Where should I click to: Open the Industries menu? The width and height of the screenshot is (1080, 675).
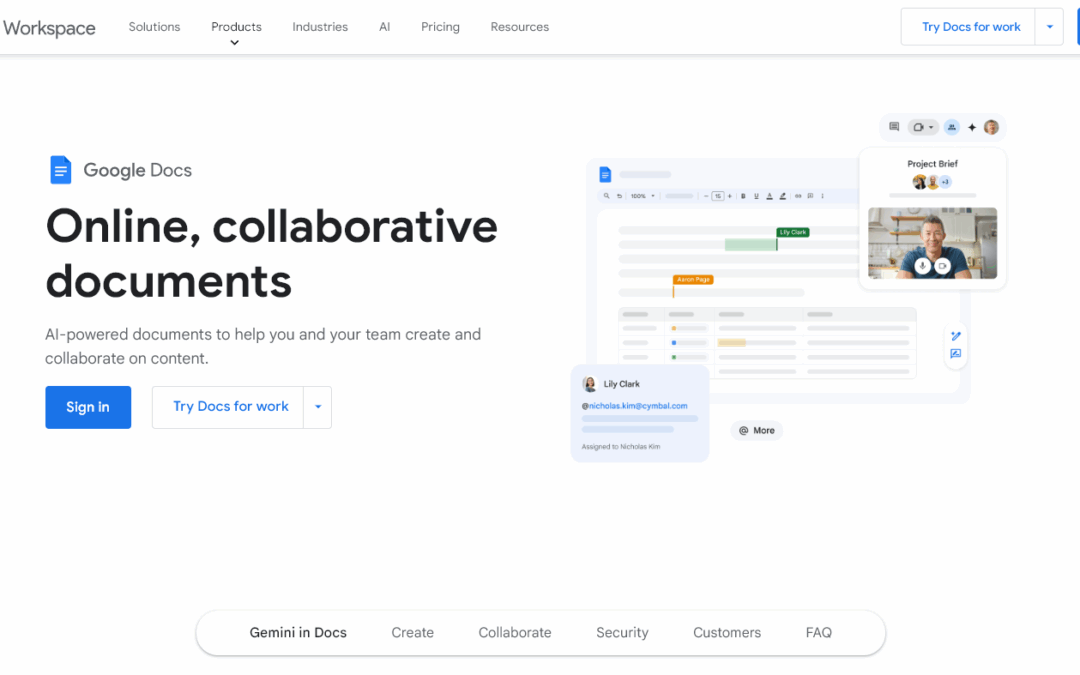320,27
